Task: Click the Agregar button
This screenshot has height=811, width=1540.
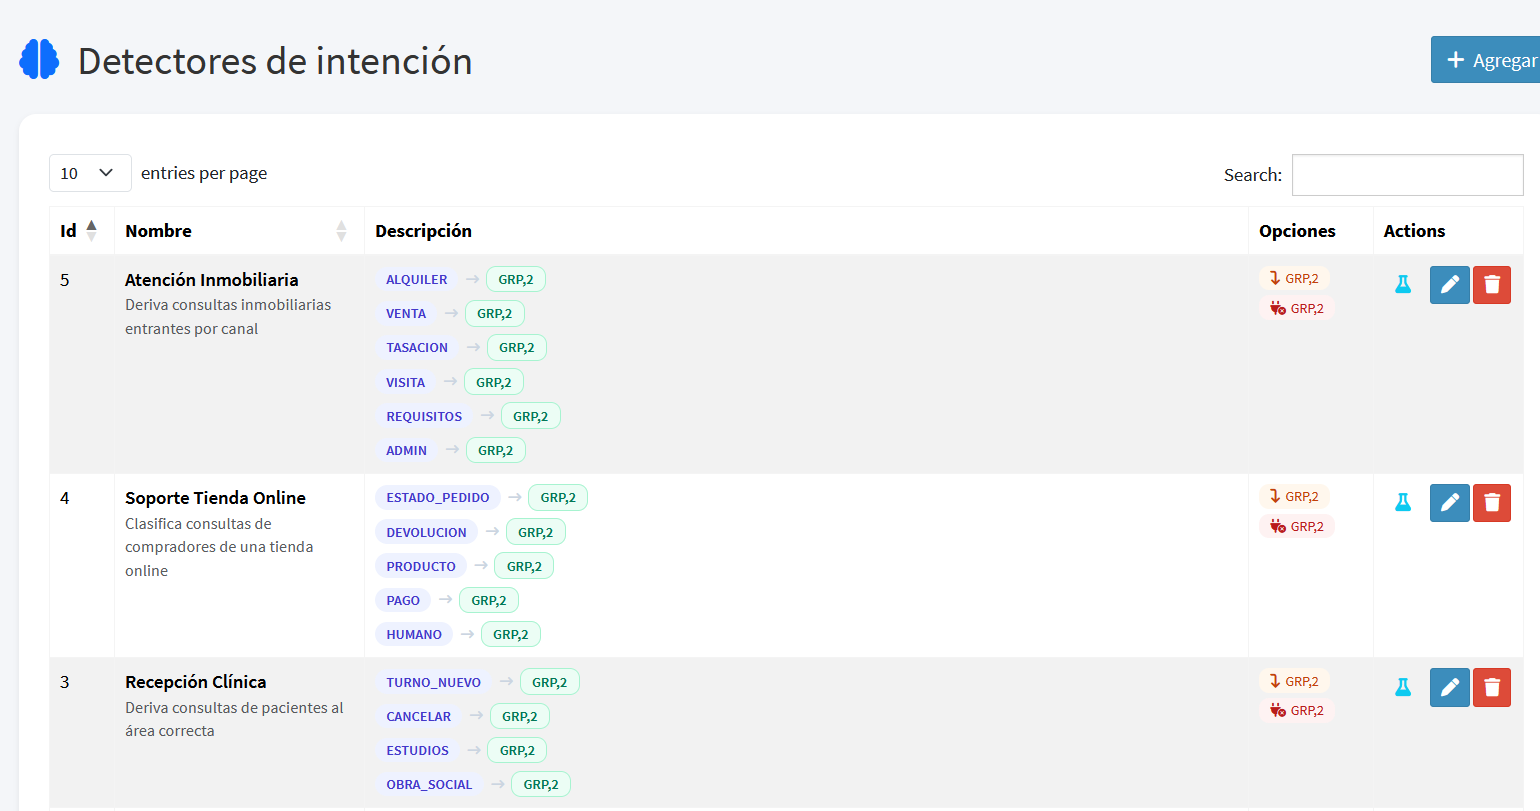Action: coord(1486,60)
